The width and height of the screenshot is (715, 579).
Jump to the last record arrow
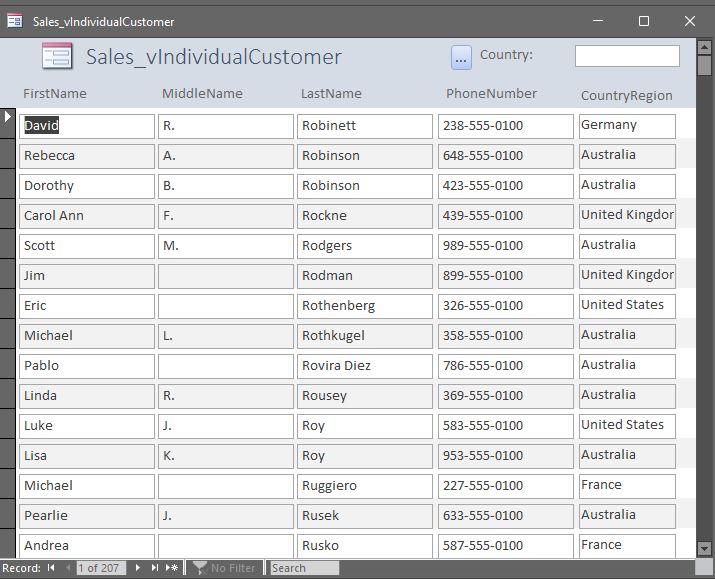(155, 568)
